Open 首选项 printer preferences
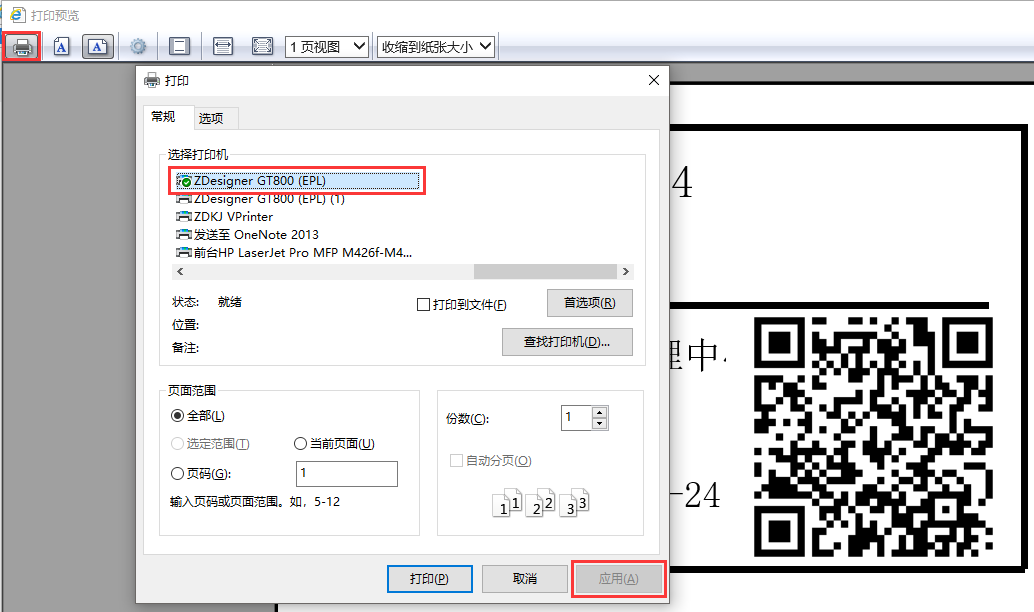 (590, 303)
